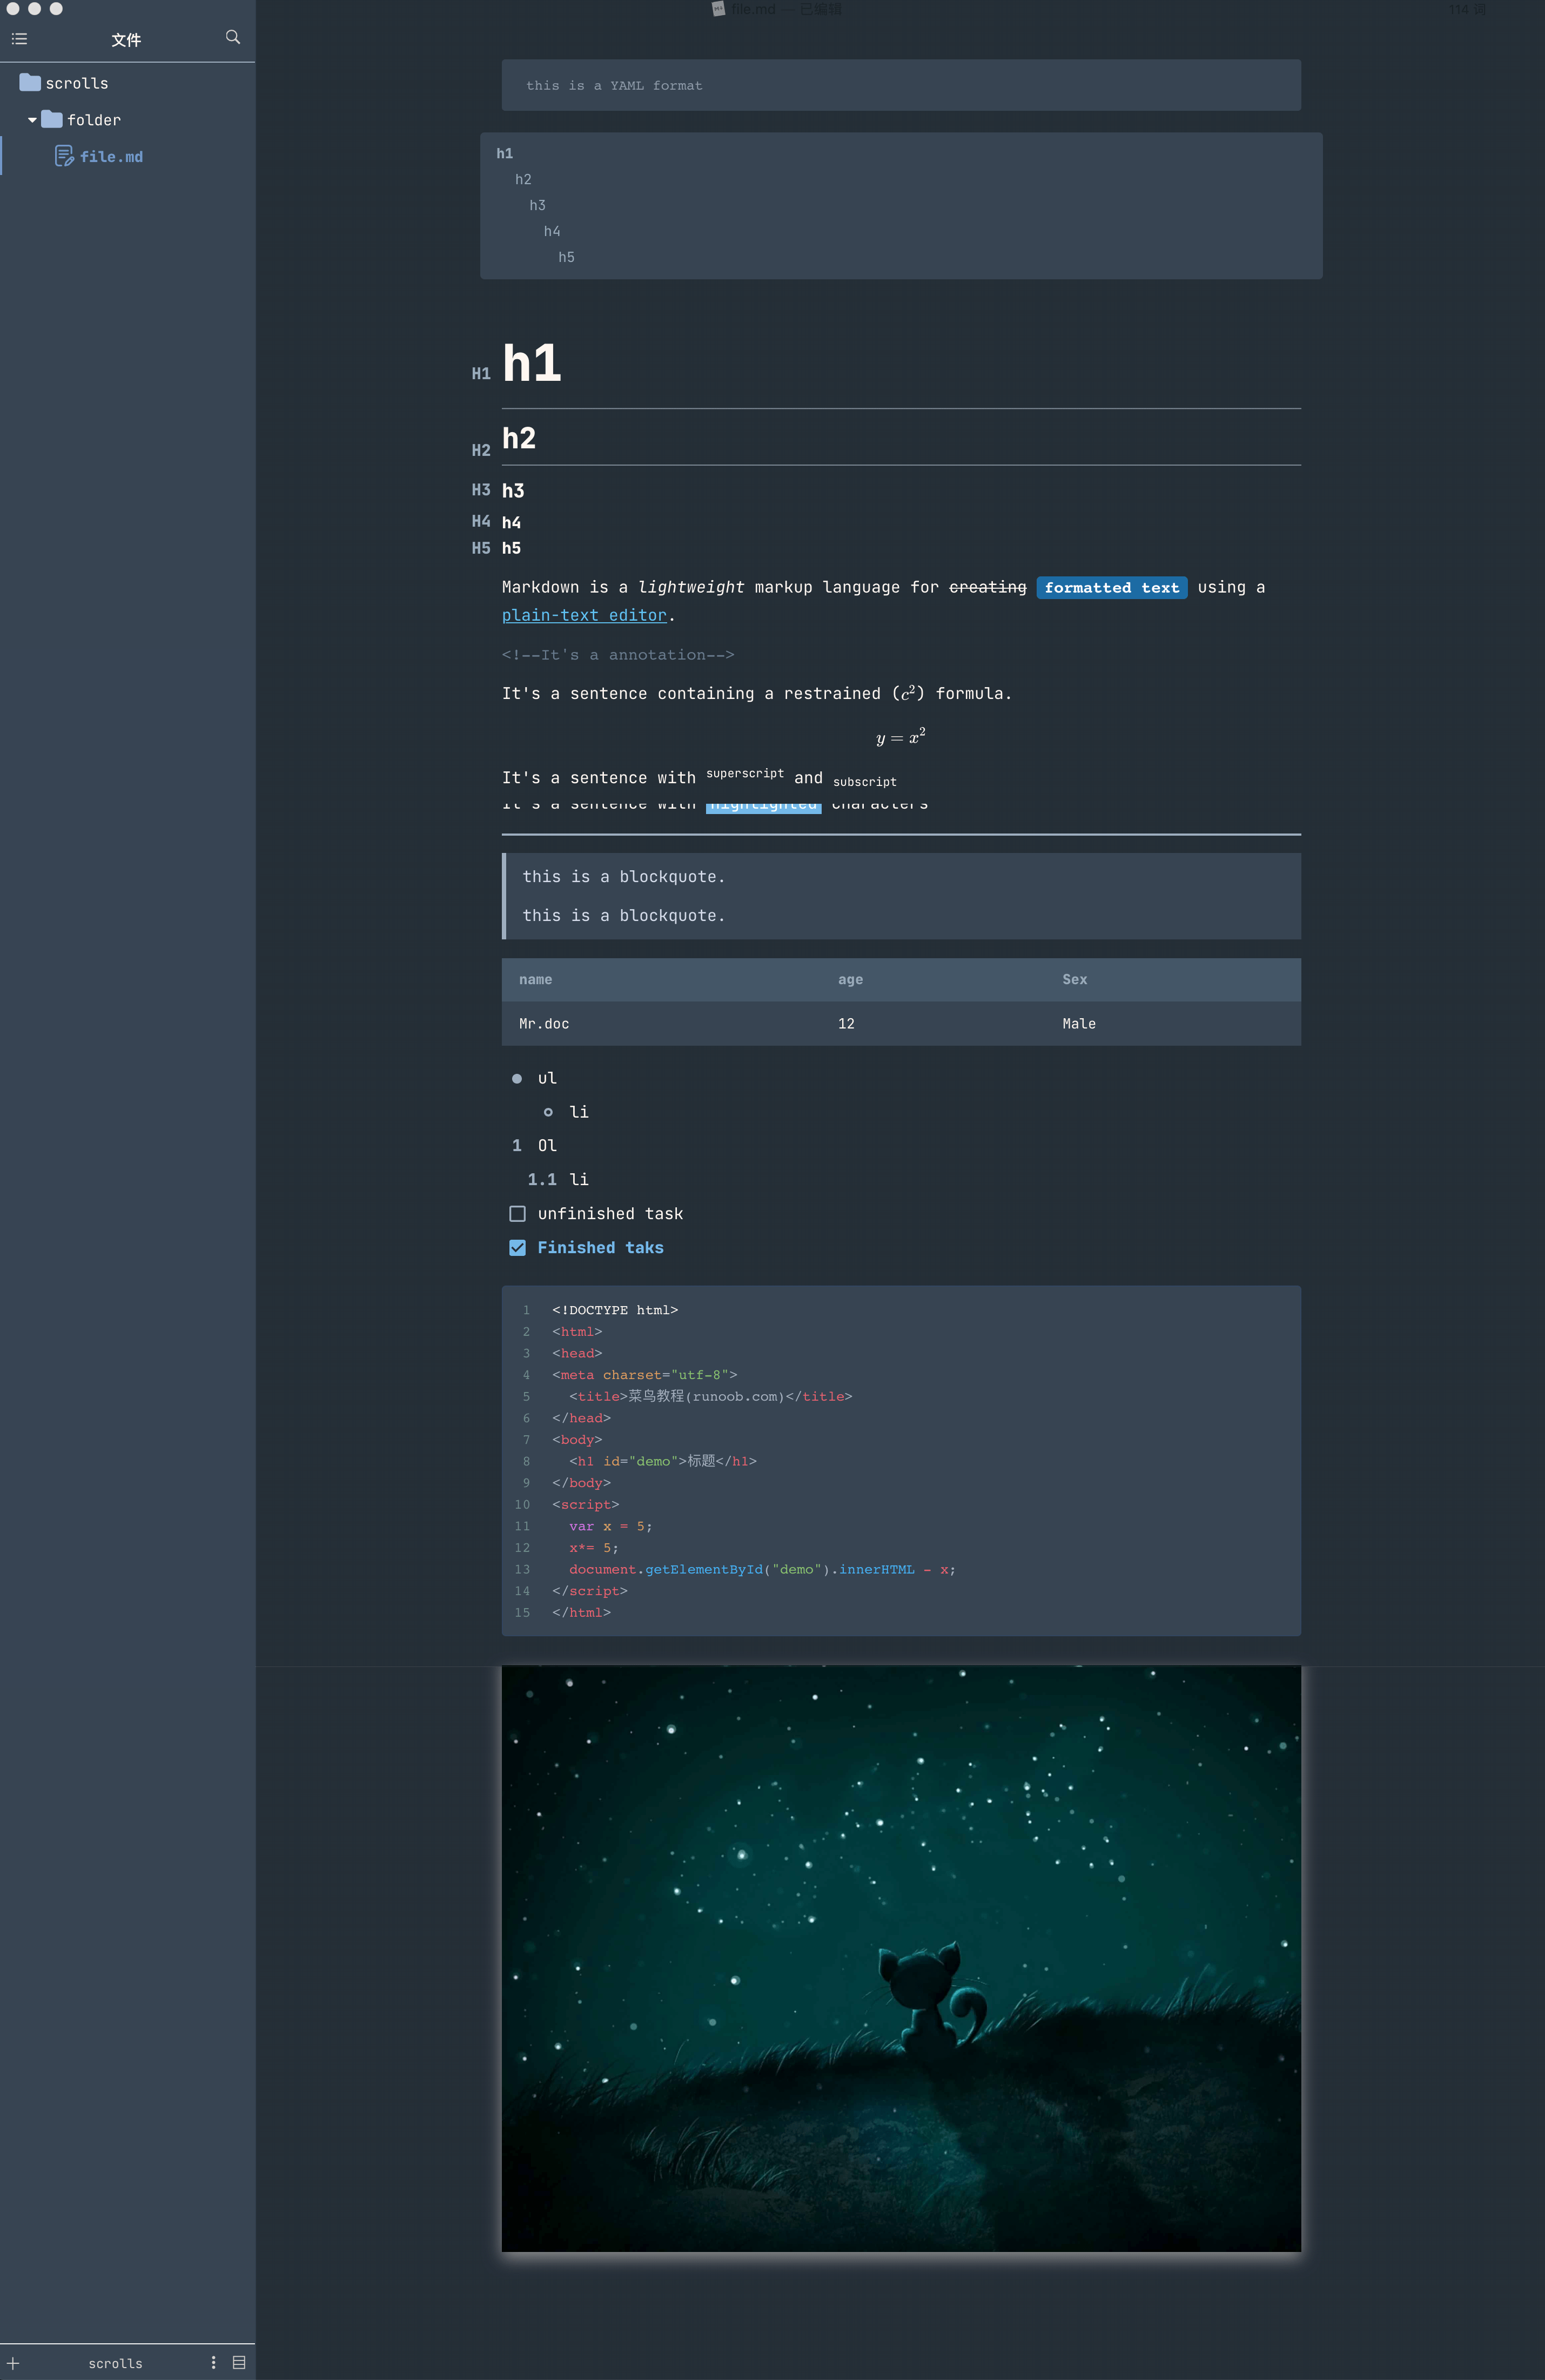Viewport: 1545px width, 2380px height.
Task: Click the scrolls folder icon
Action: 30,82
